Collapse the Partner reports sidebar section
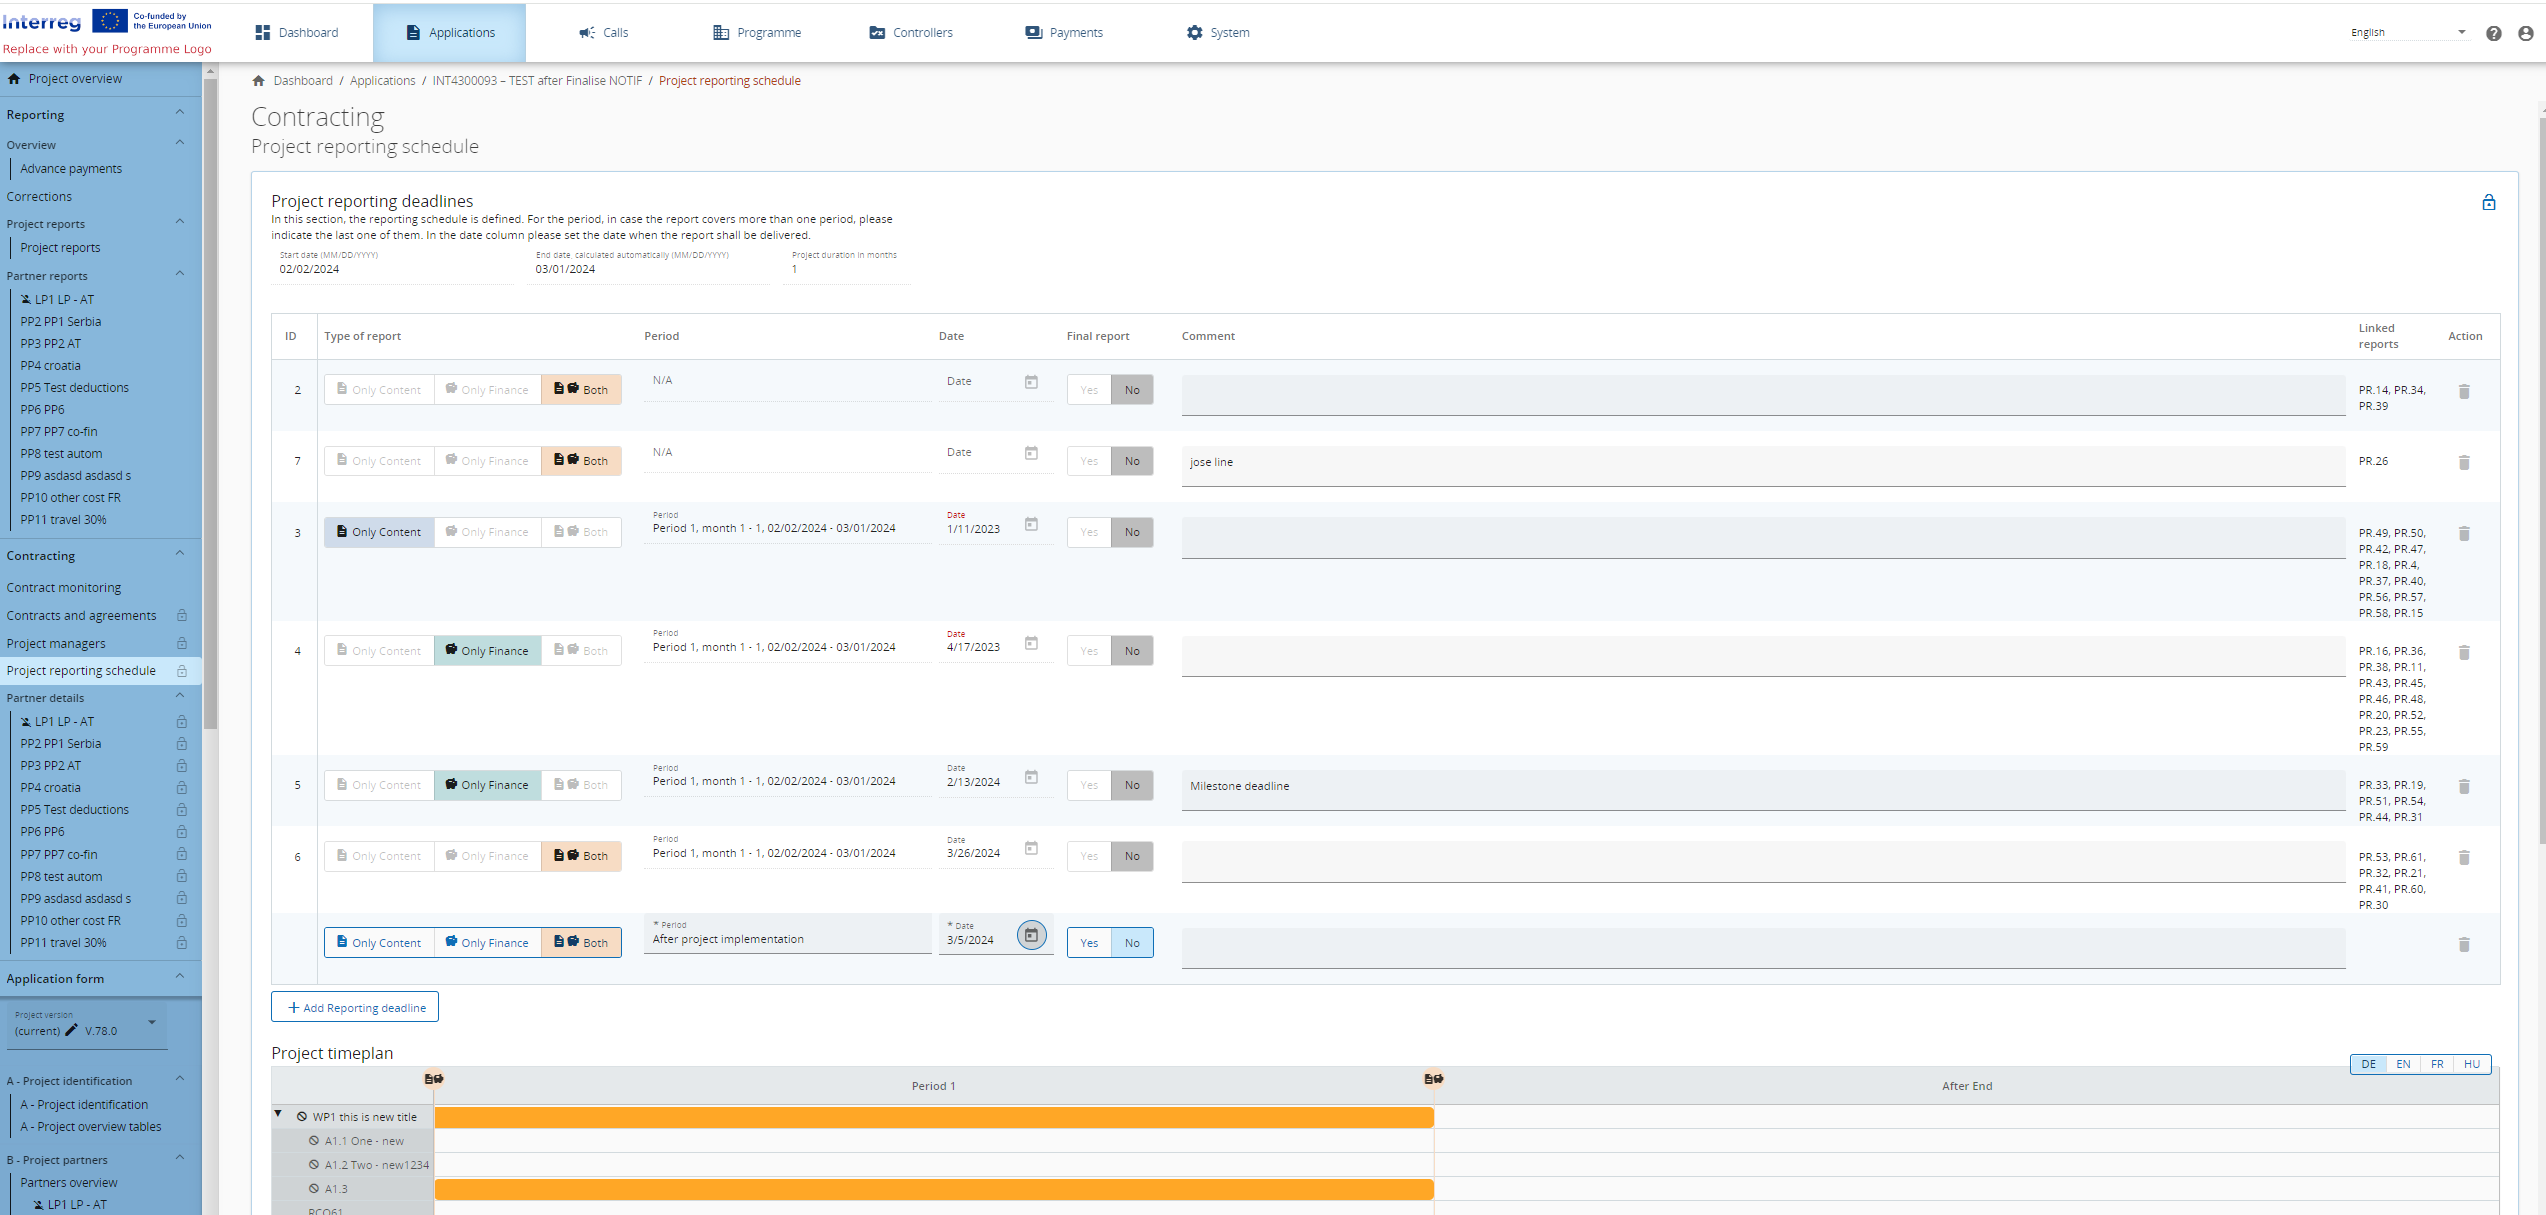Image resolution: width=2546 pixels, height=1215 pixels. [180, 275]
